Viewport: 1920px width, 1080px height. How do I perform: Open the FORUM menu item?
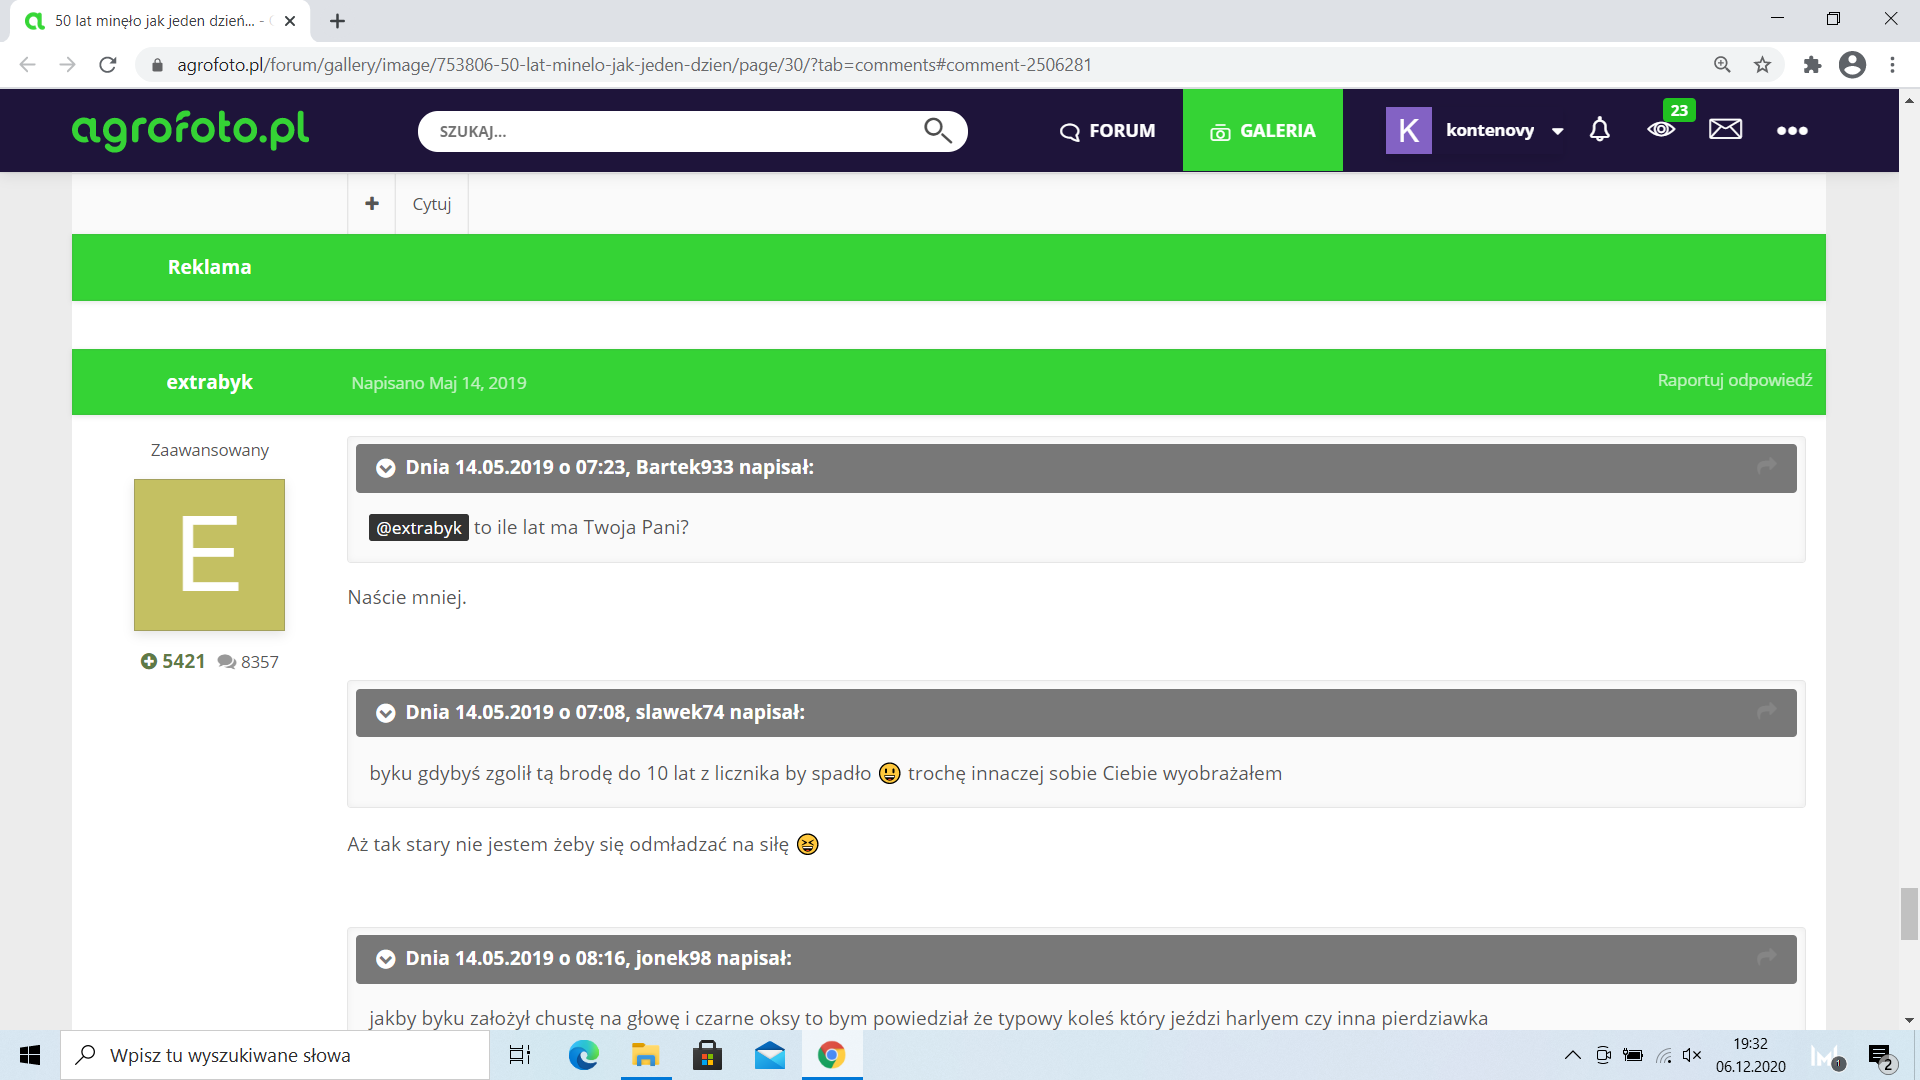pos(1107,131)
